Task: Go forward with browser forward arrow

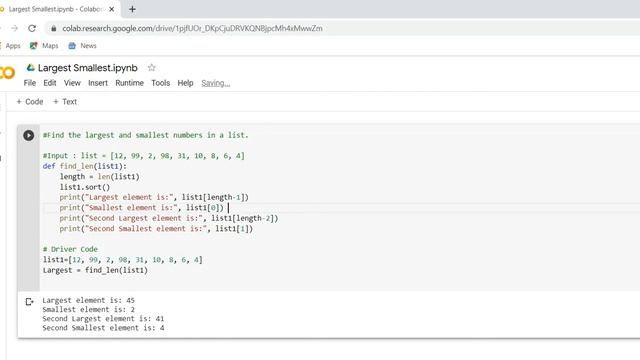Action: (x=15, y=28)
